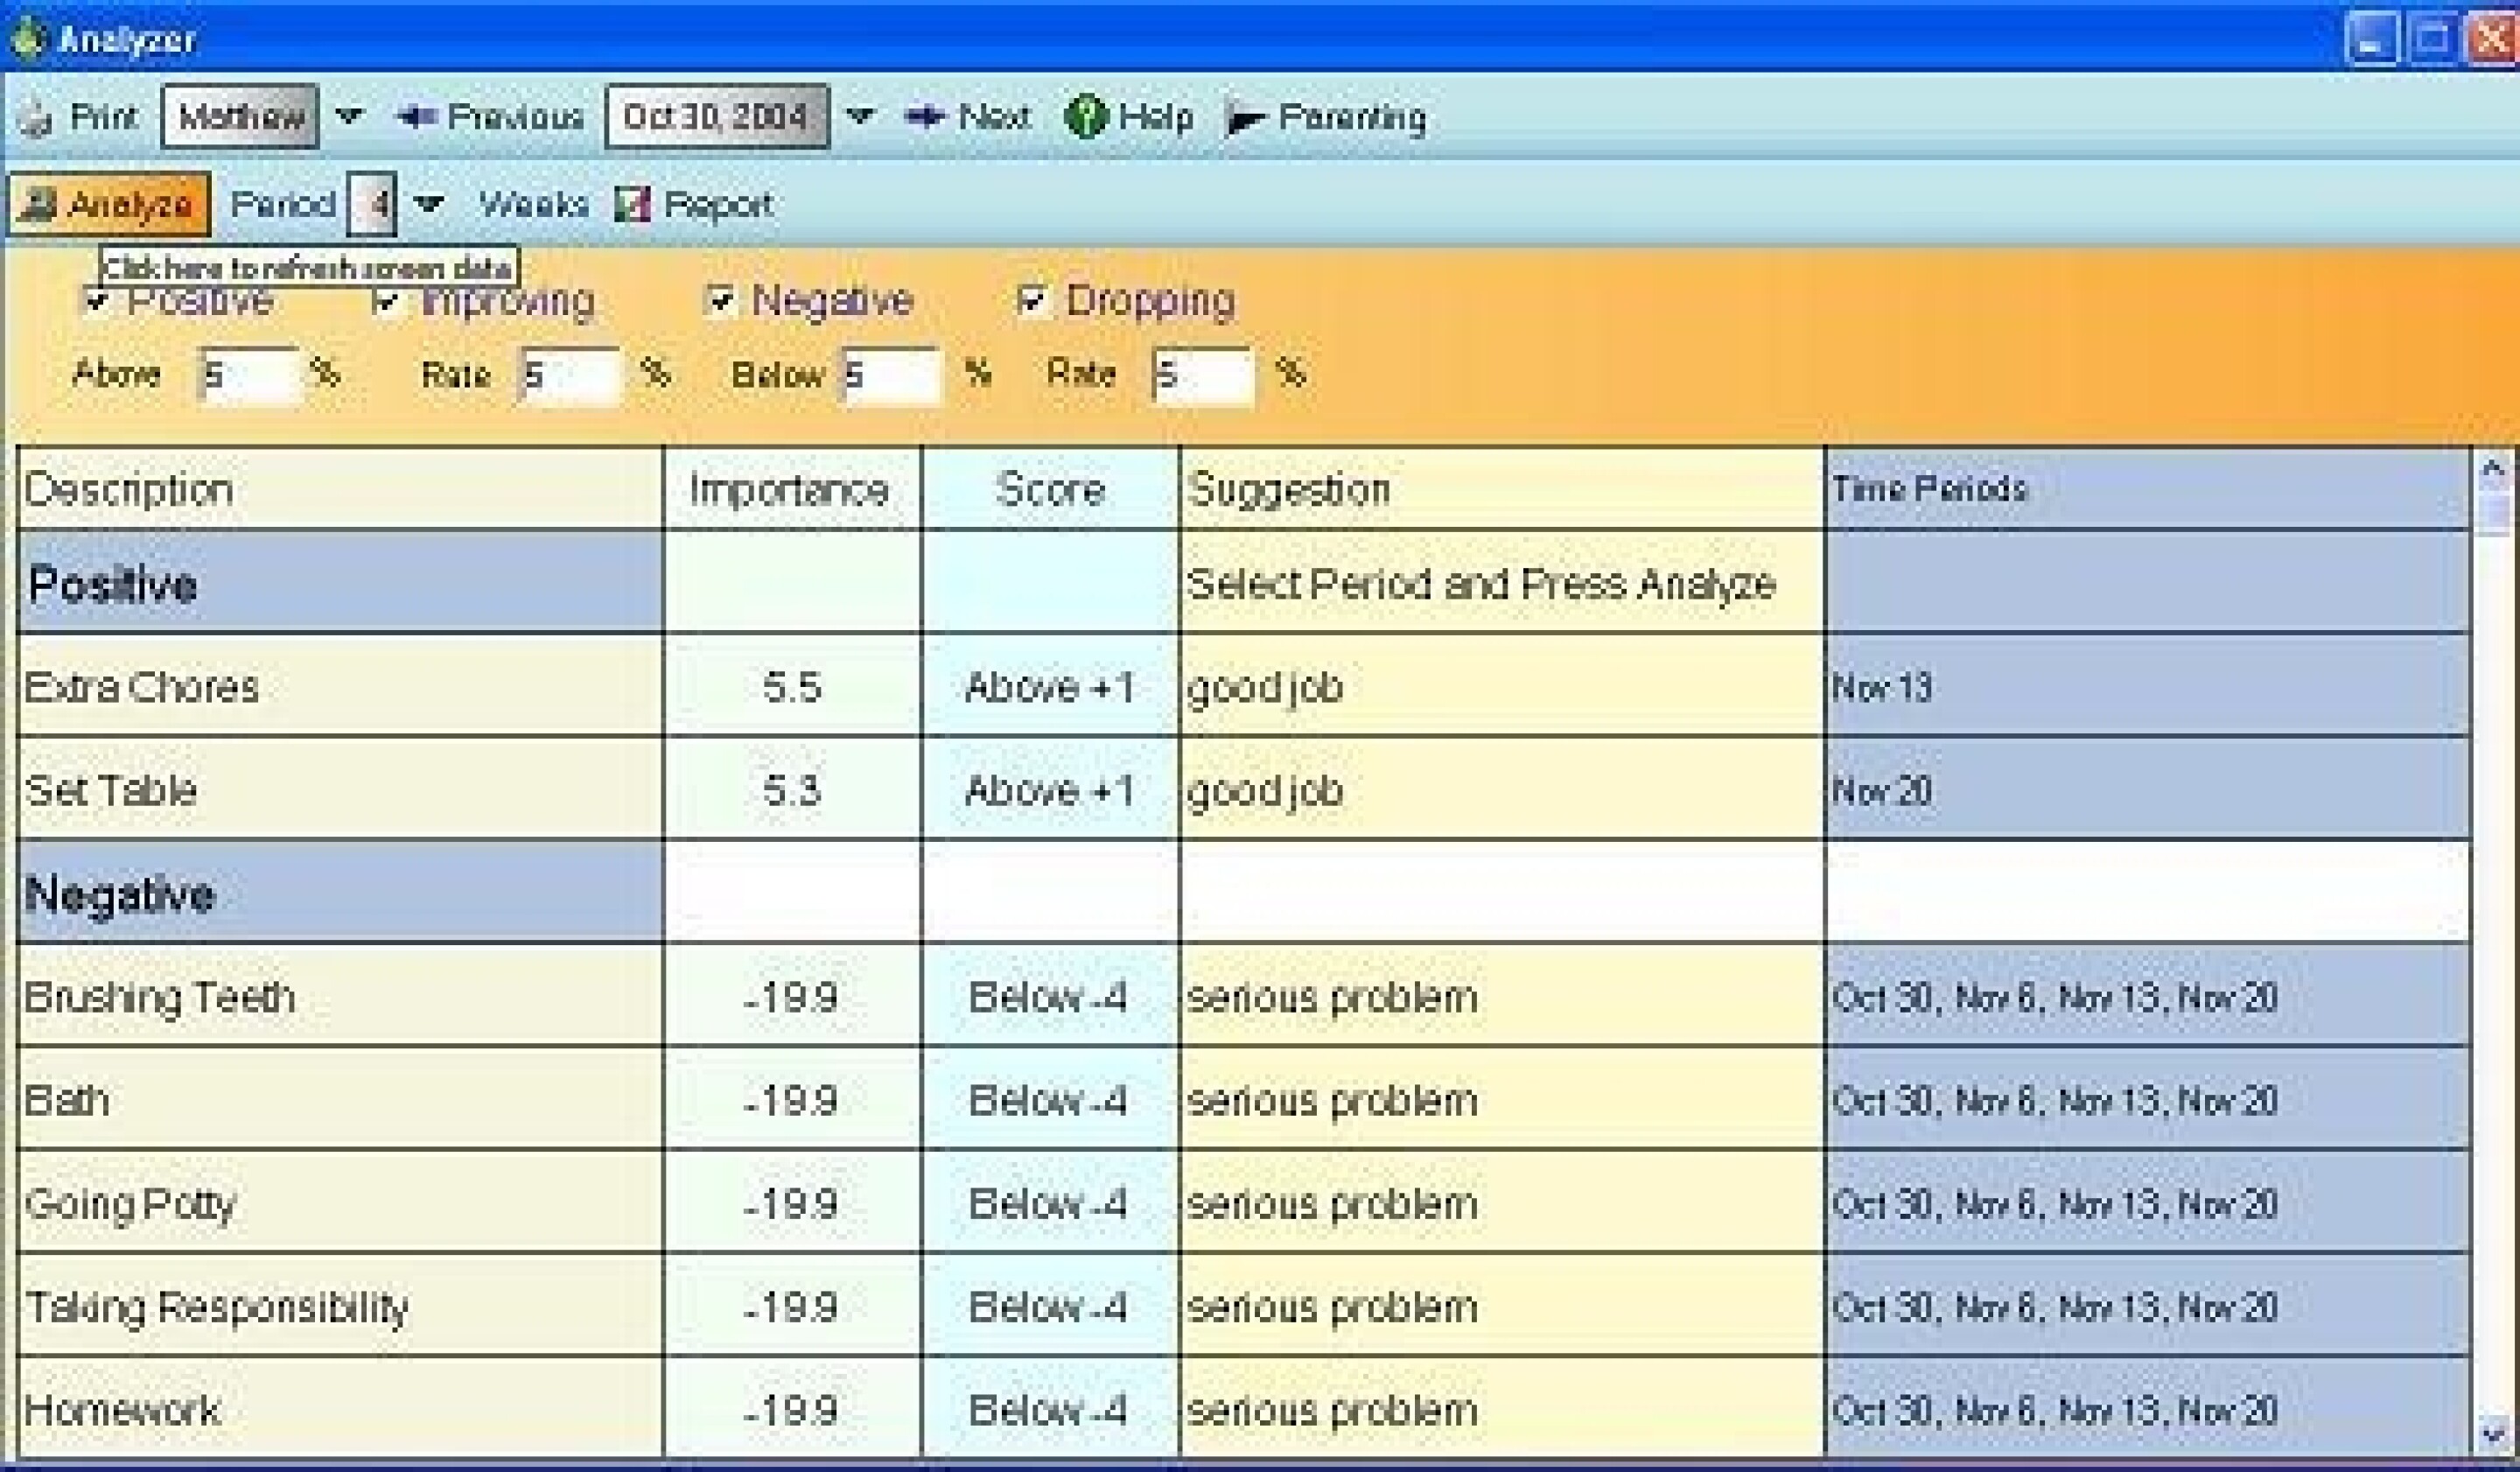Select the Score column header
Viewport: 2520px width, 1472px height.
(1050, 489)
